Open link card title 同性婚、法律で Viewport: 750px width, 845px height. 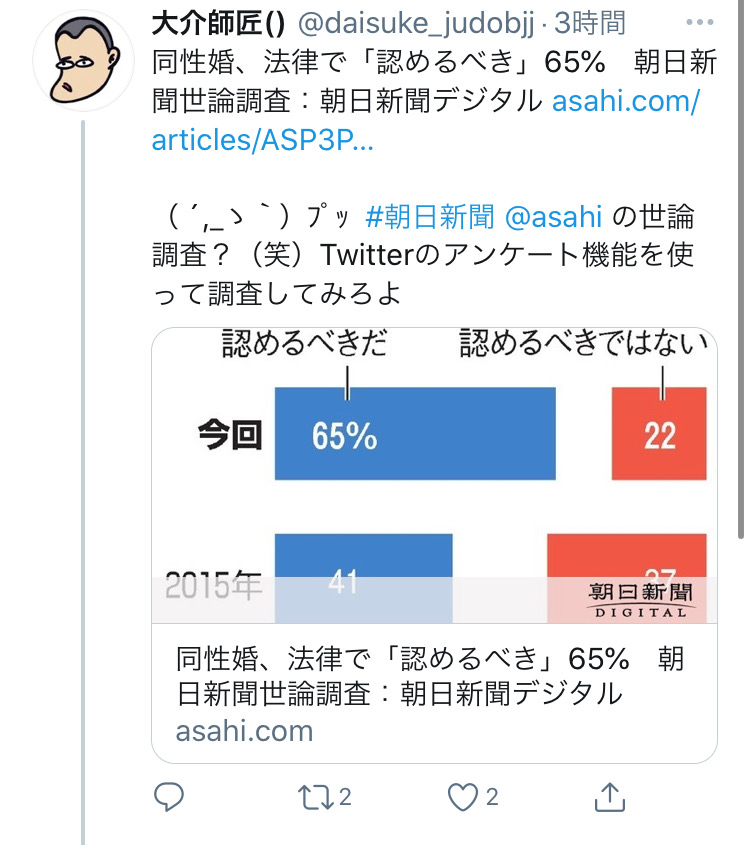pos(430,675)
